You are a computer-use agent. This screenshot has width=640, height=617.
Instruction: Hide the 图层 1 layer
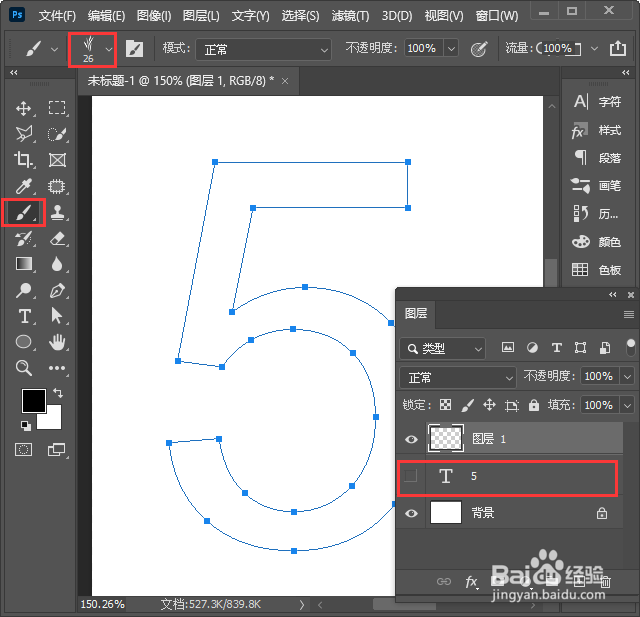pos(411,439)
